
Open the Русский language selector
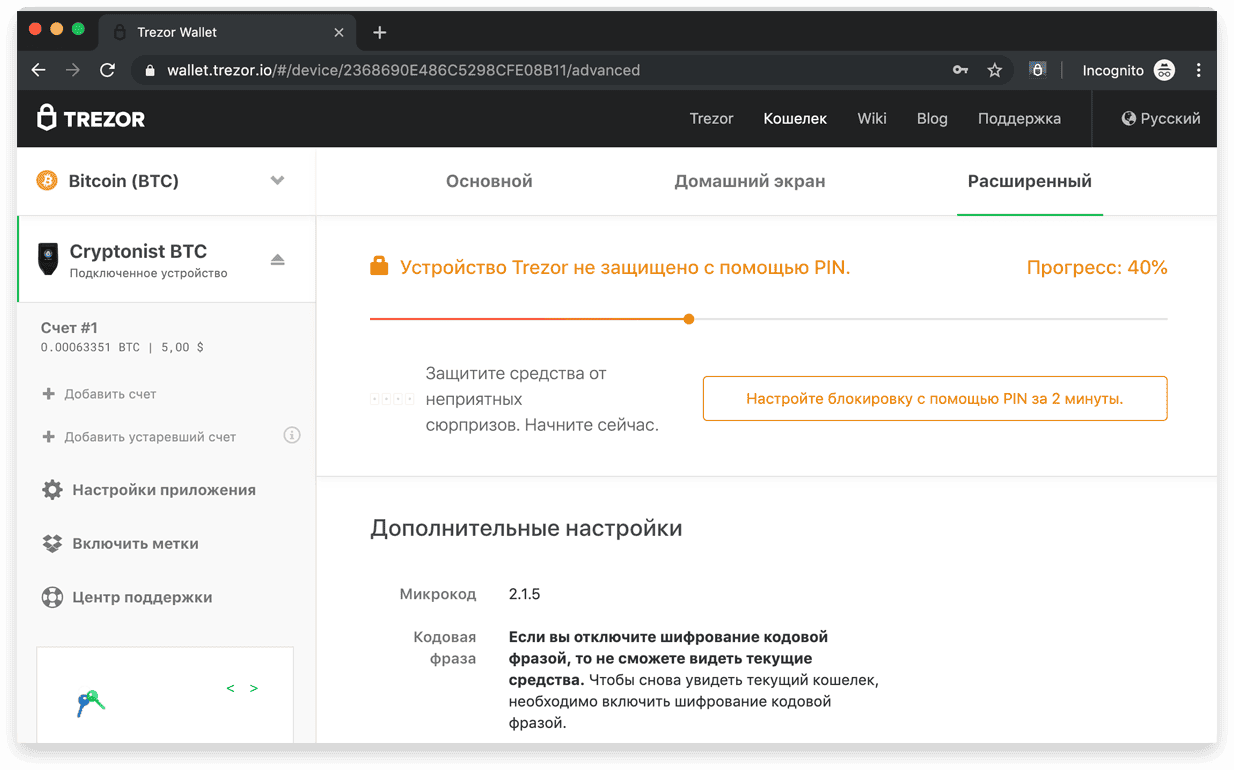point(1161,118)
